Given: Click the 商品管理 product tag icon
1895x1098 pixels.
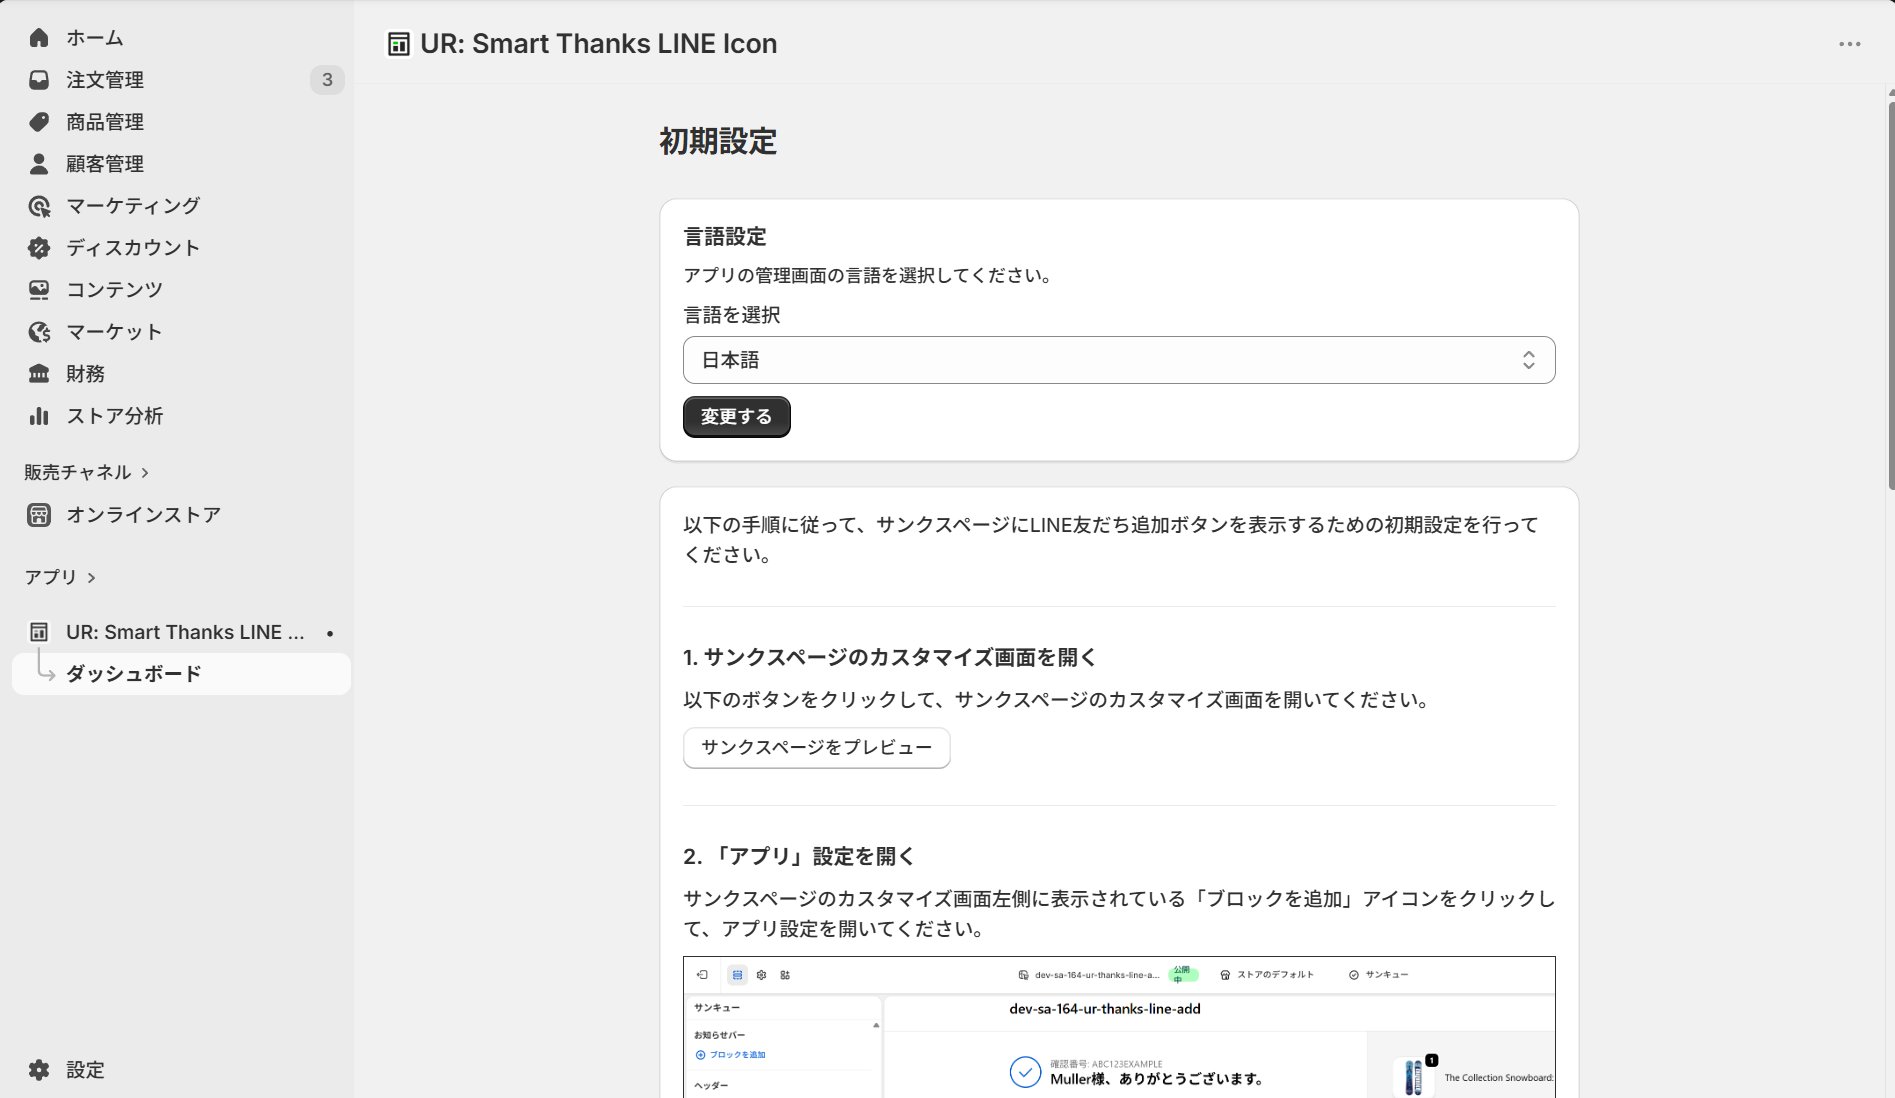Looking at the screenshot, I should (x=39, y=122).
